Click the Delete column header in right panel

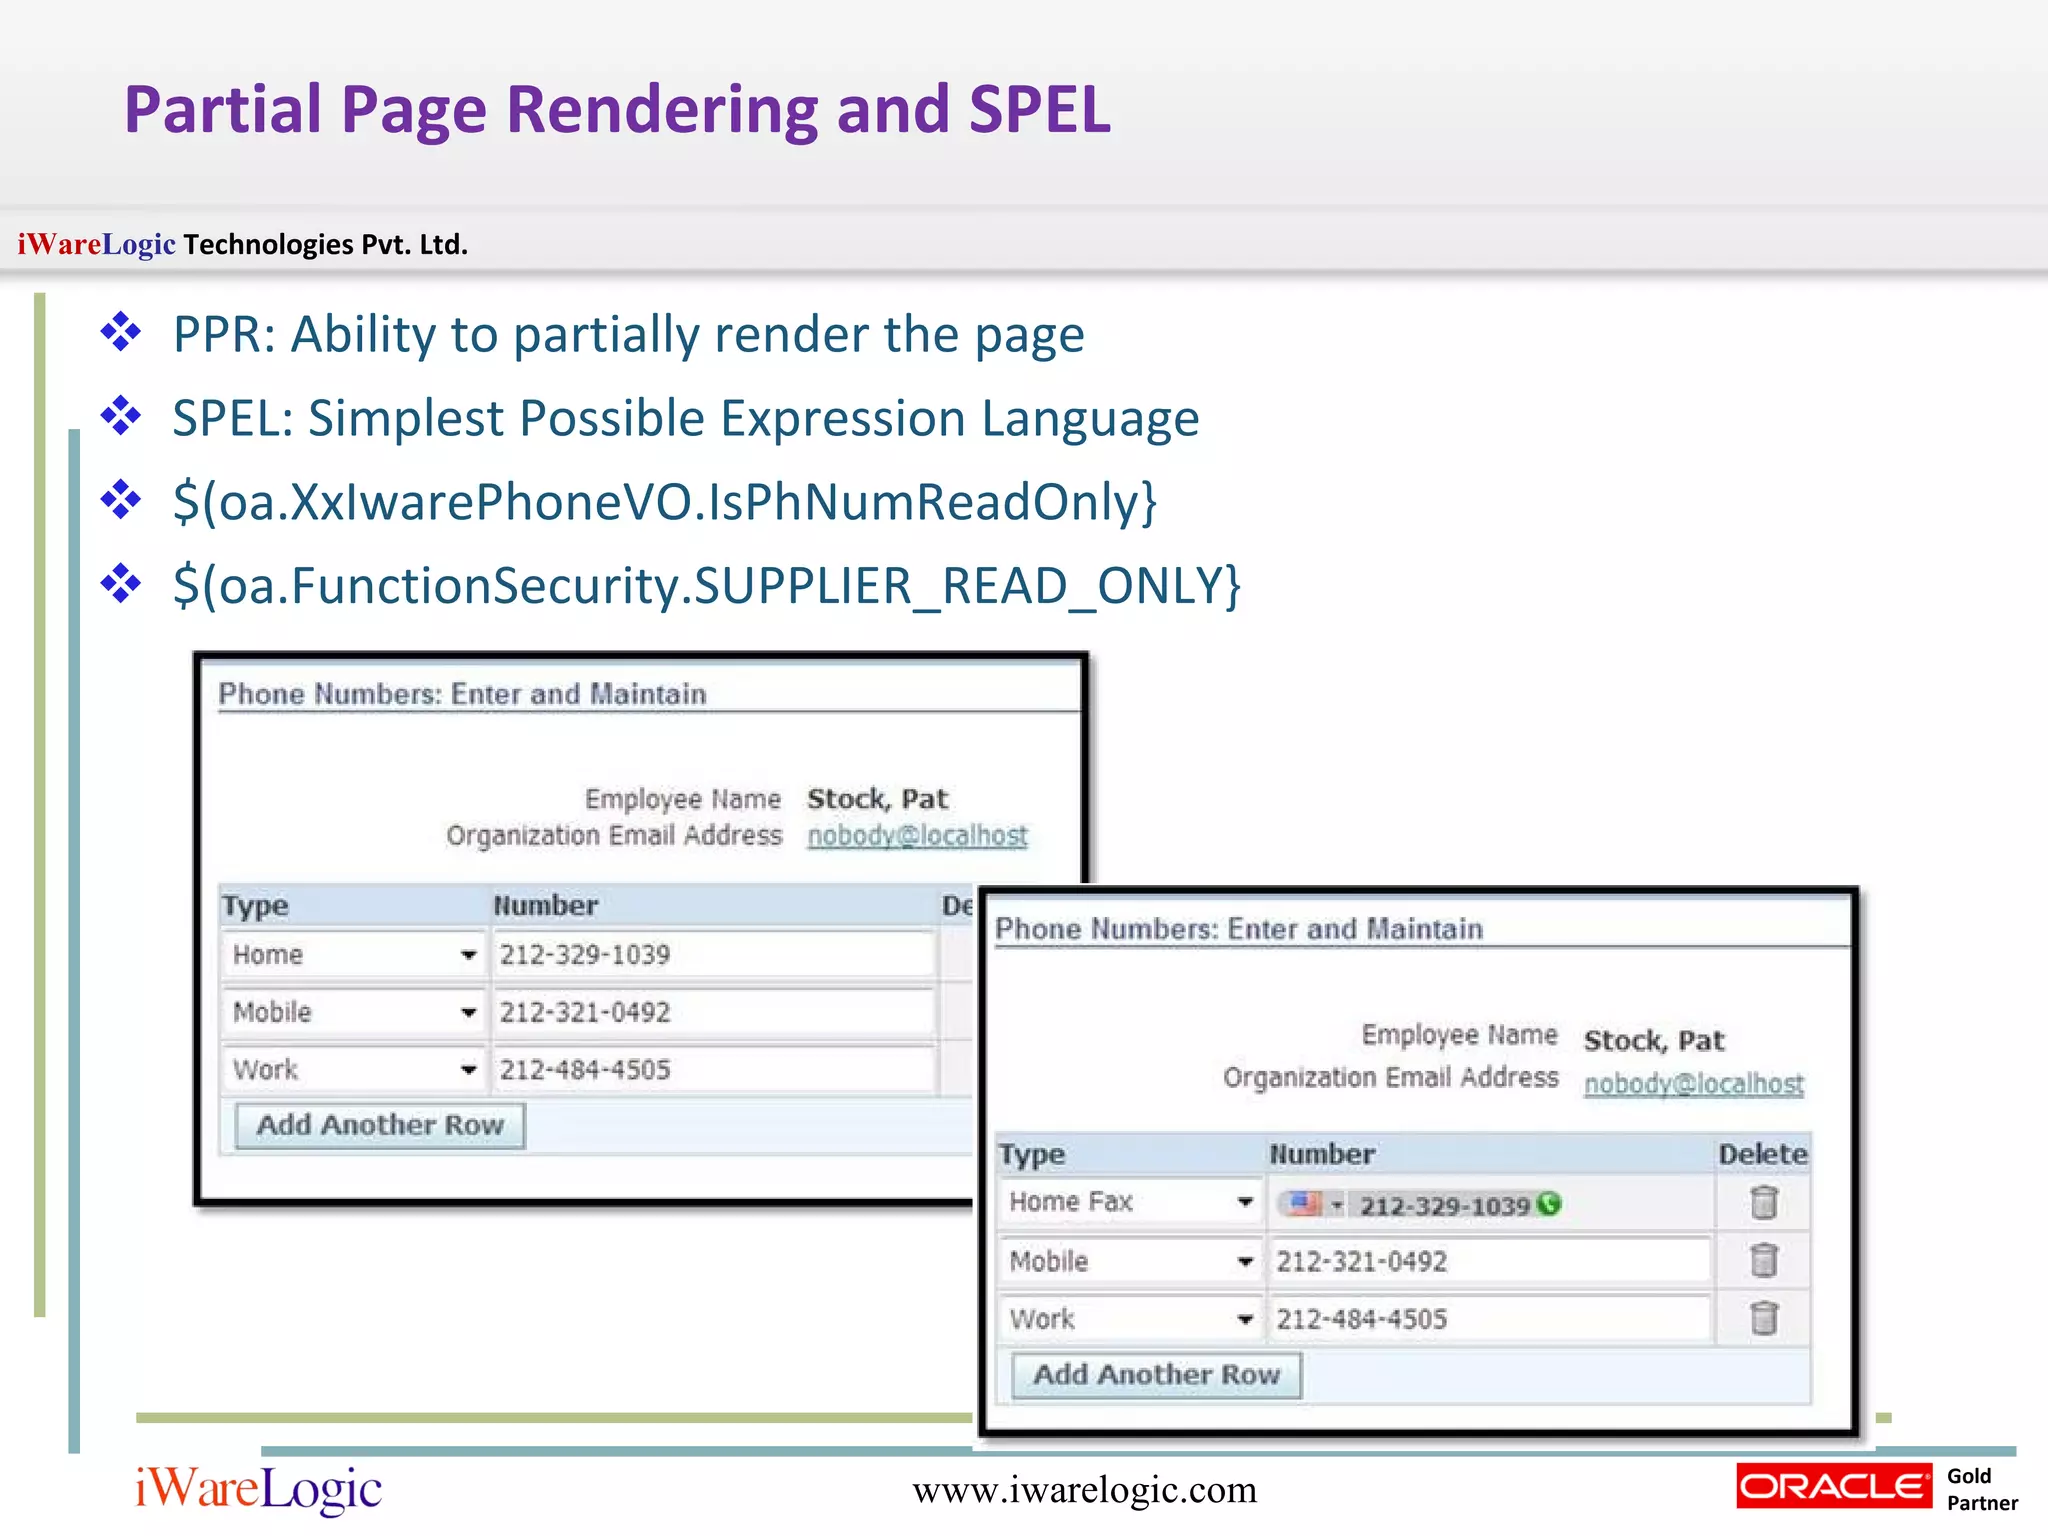[1763, 1155]
